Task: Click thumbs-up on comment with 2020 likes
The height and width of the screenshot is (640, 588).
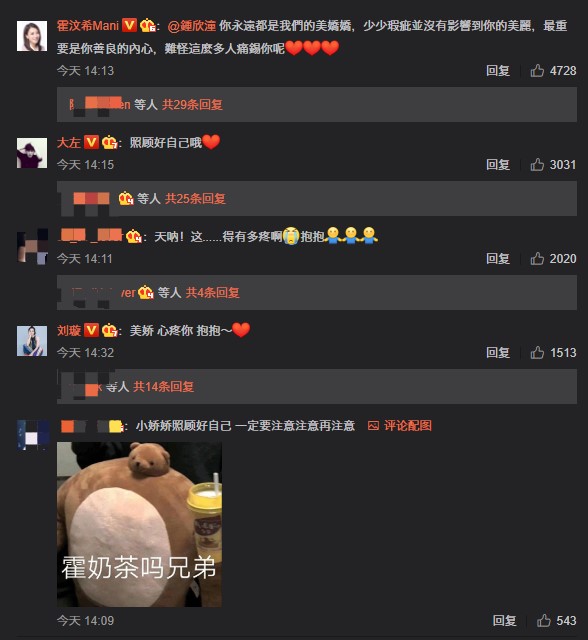Action: (x=537, y=258)
